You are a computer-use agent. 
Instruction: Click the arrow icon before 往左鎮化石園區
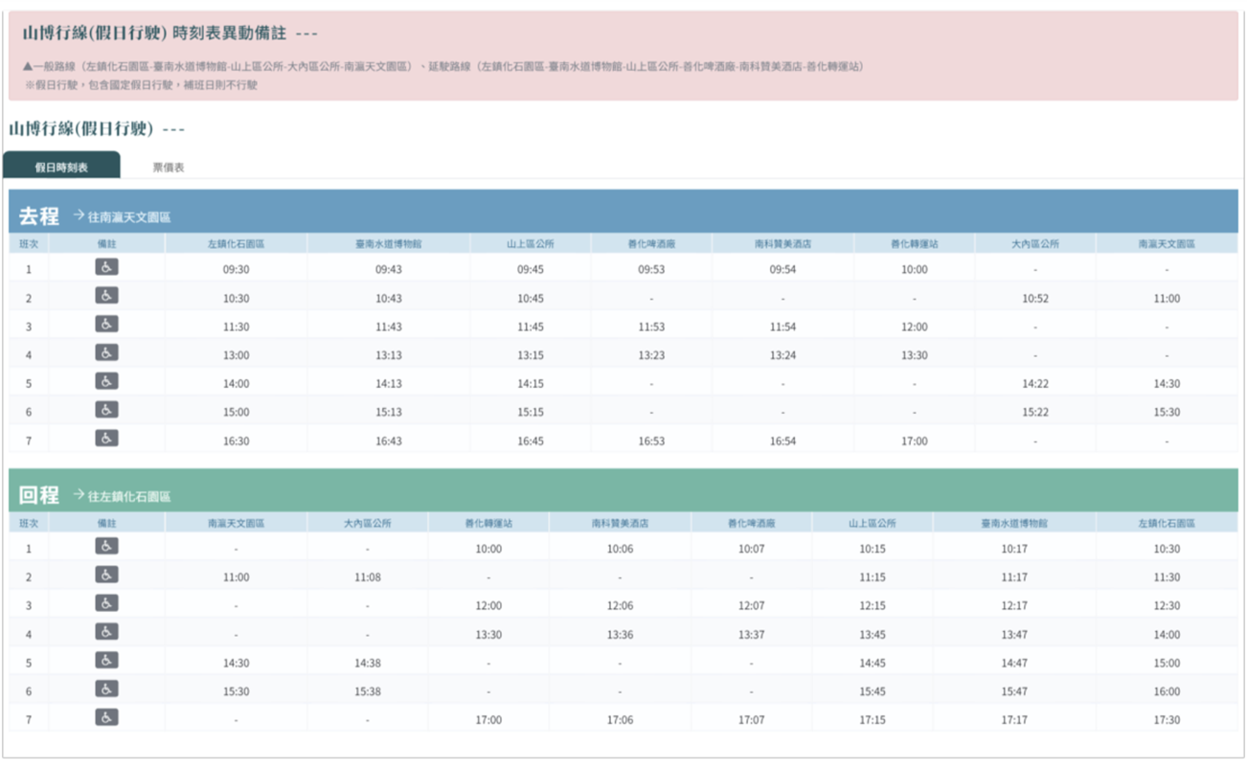[x=79, y=495]
